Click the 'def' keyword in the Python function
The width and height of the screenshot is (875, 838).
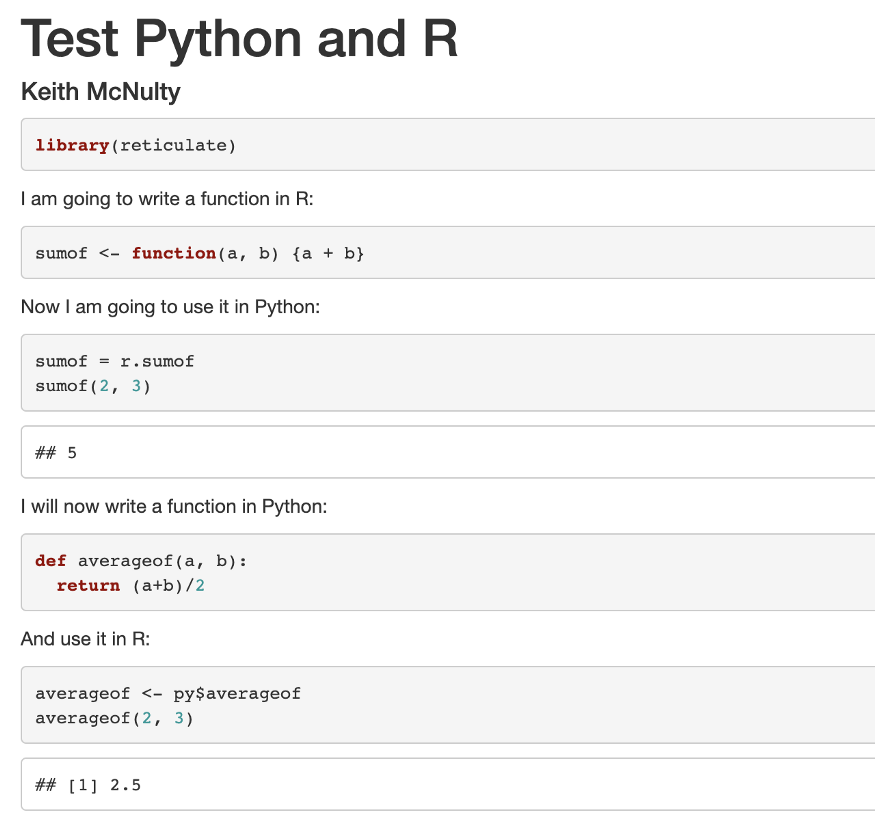click(x=49, y=560)
